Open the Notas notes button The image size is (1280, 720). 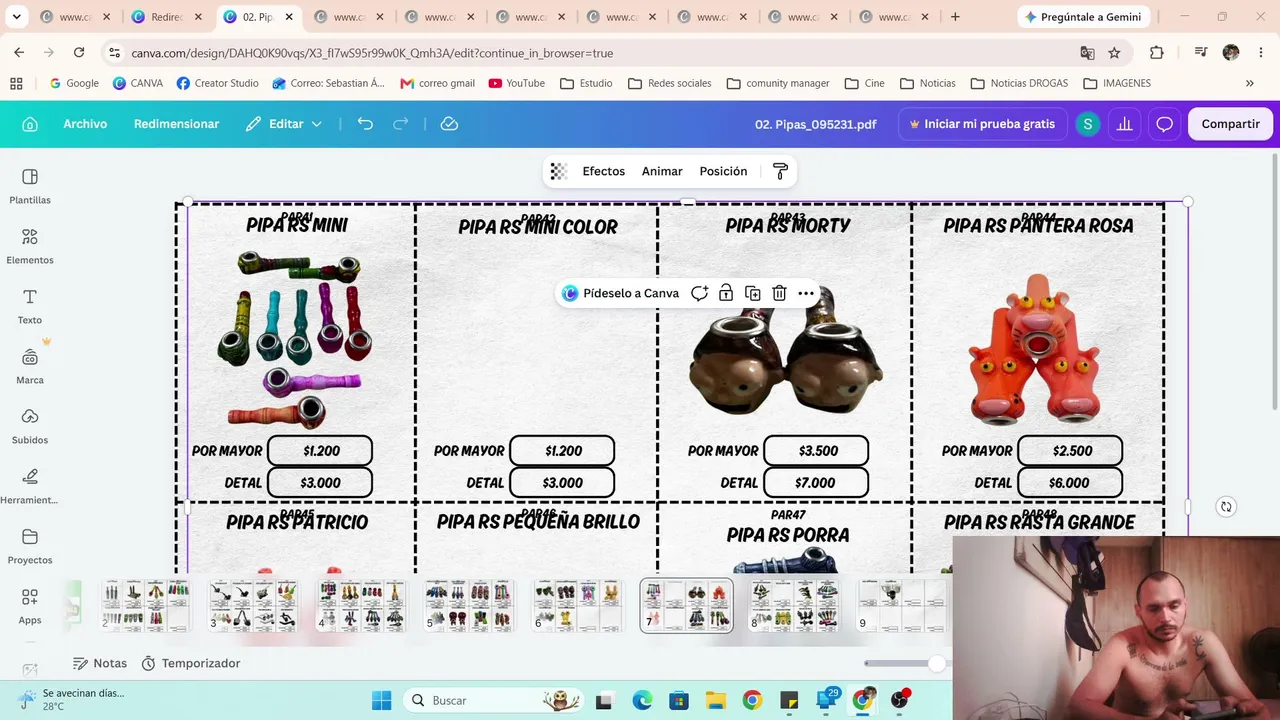click(100, 663)
